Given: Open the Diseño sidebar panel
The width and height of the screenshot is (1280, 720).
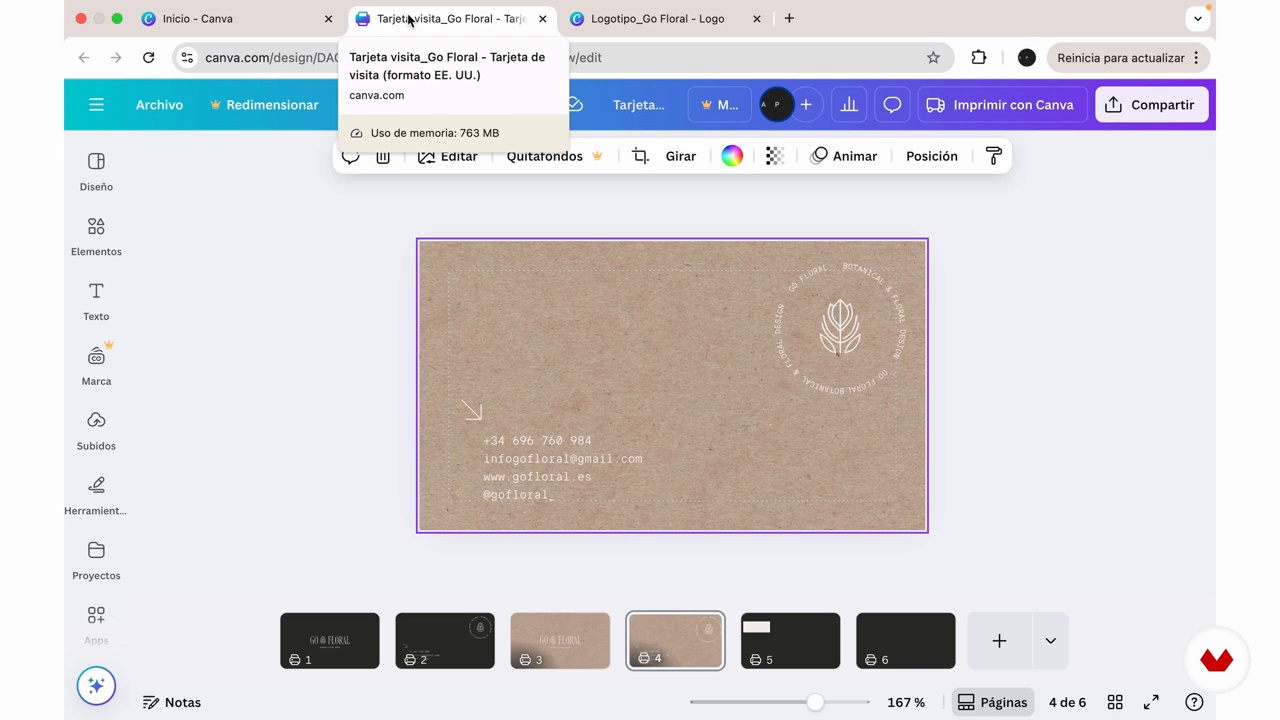Looking at the screenshot, I should point(96,172).
